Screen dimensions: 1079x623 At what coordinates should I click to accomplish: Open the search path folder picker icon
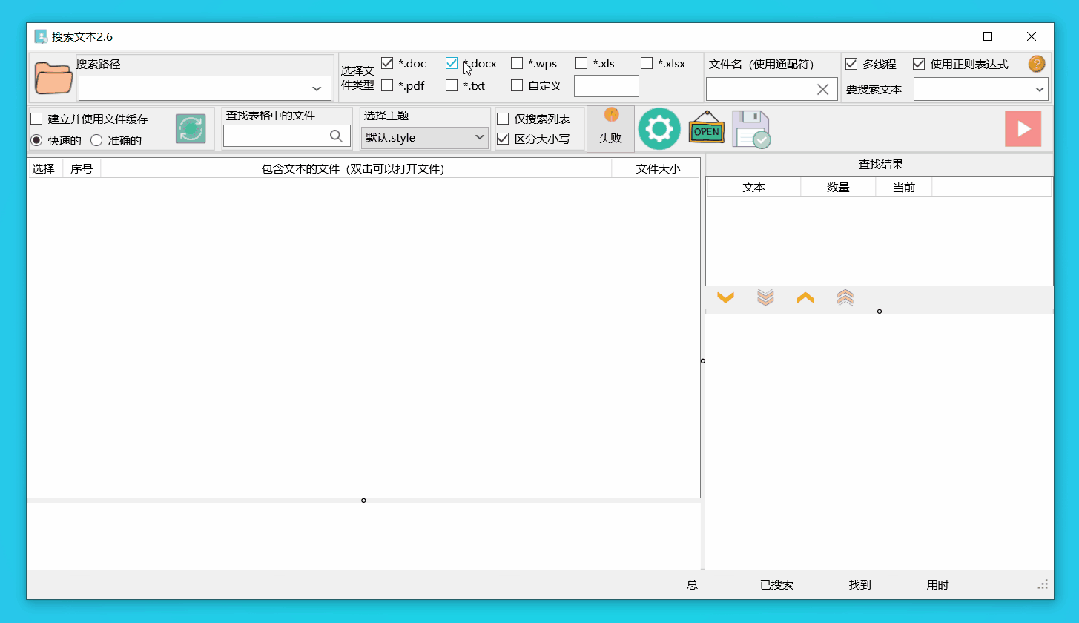tap(53, 77)
